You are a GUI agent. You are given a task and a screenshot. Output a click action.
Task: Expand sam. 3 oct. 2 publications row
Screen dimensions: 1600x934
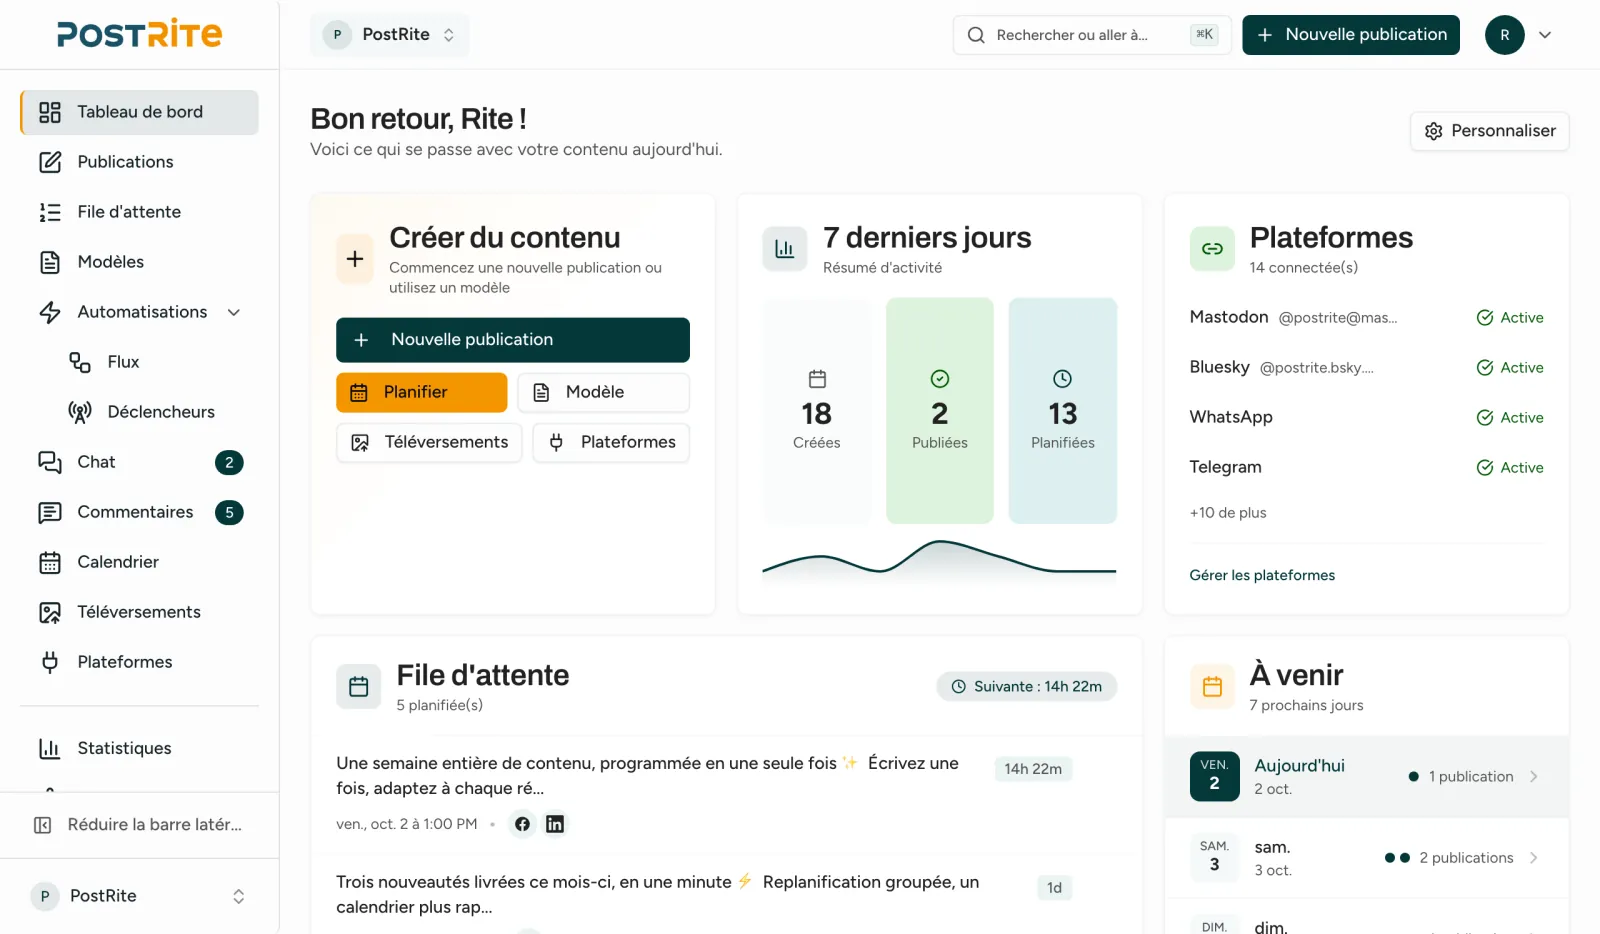pyautogui.click(x=1366, y=858)
